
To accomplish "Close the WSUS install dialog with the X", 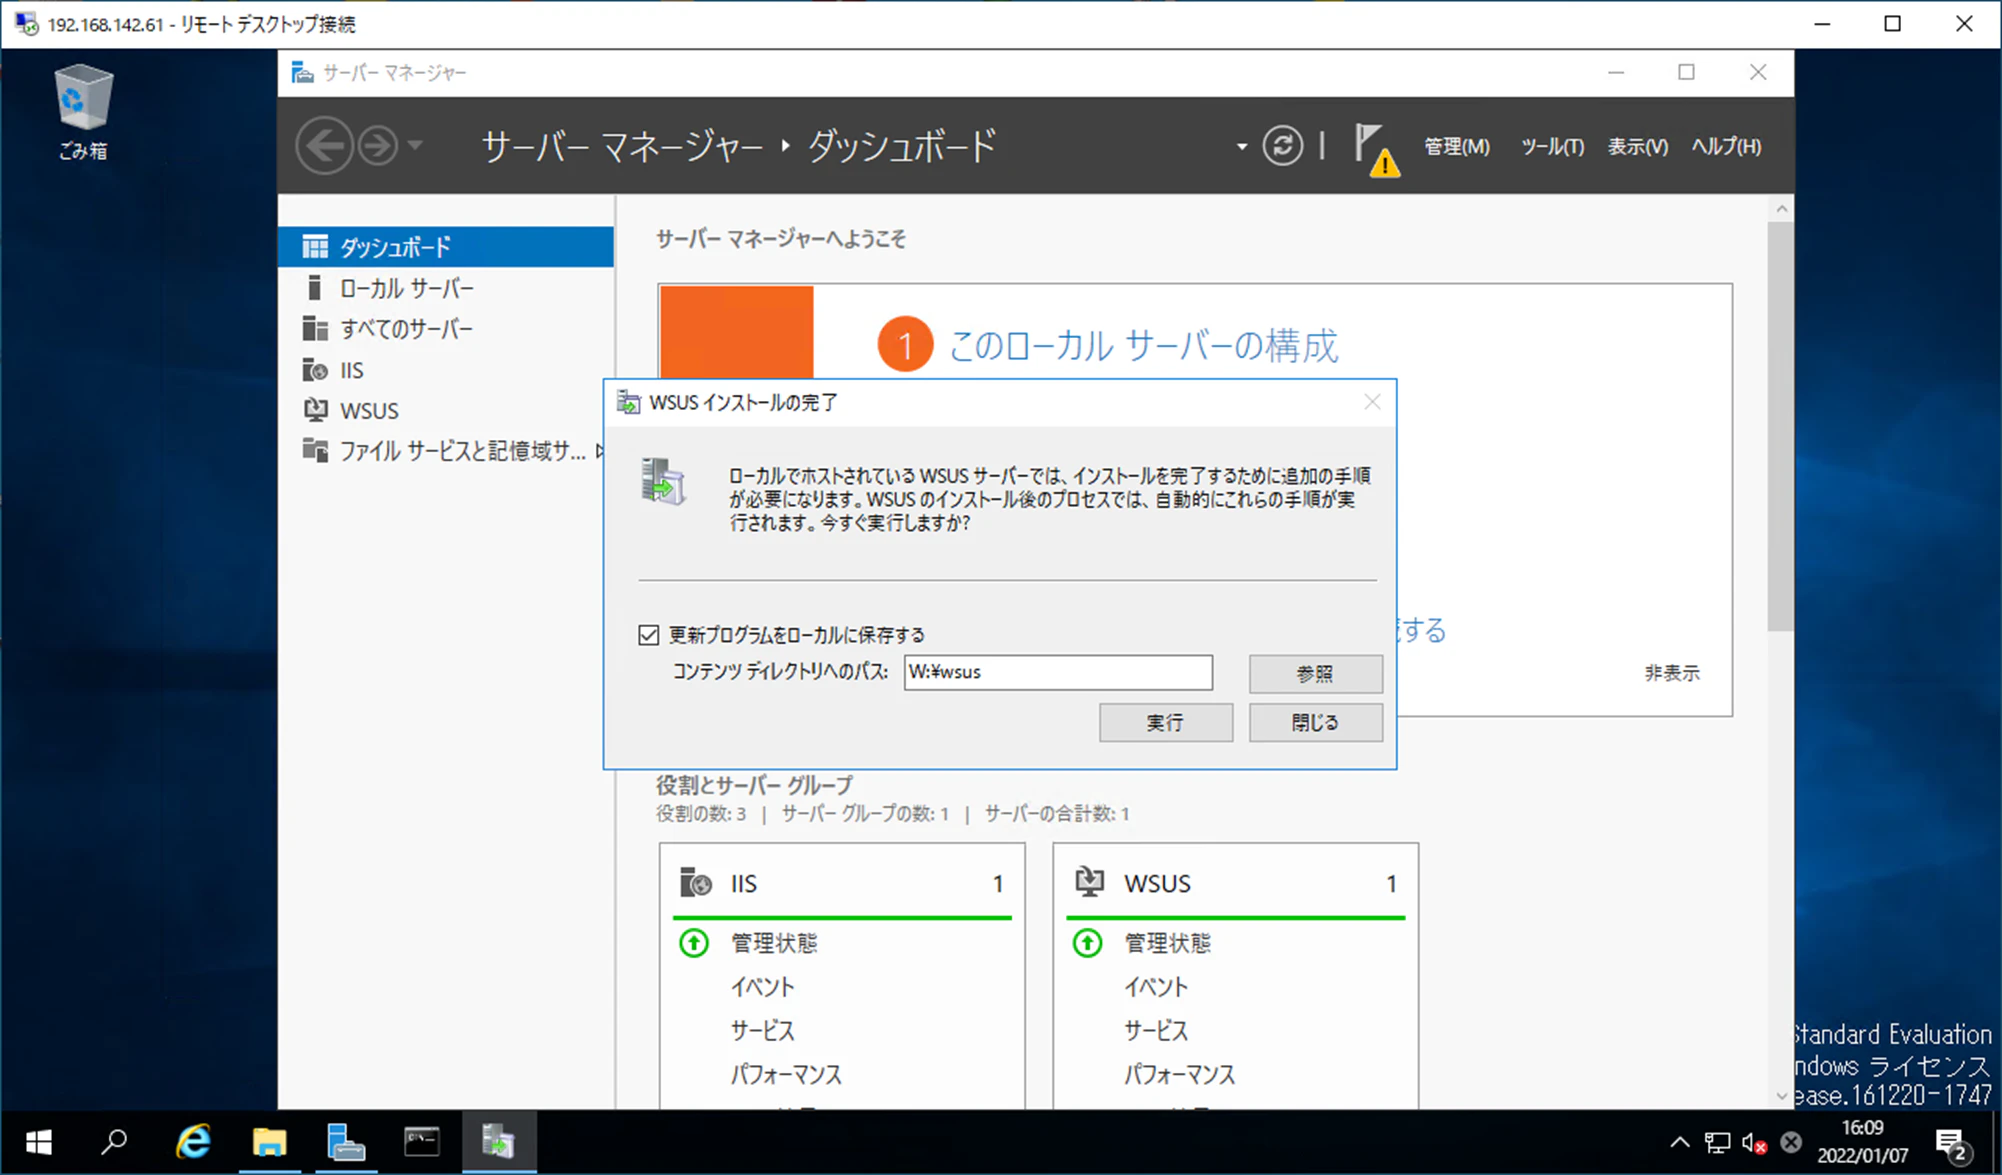I will click(x=1372, y=402).
